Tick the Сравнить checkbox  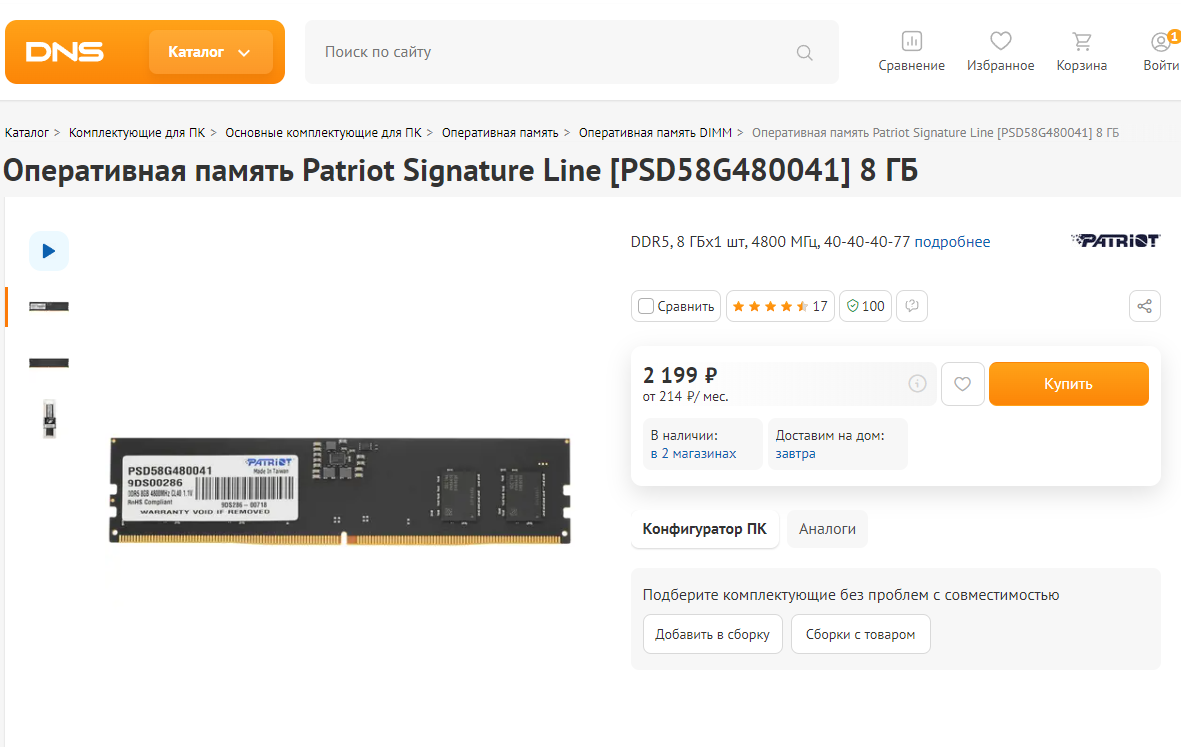click(645, 306)
